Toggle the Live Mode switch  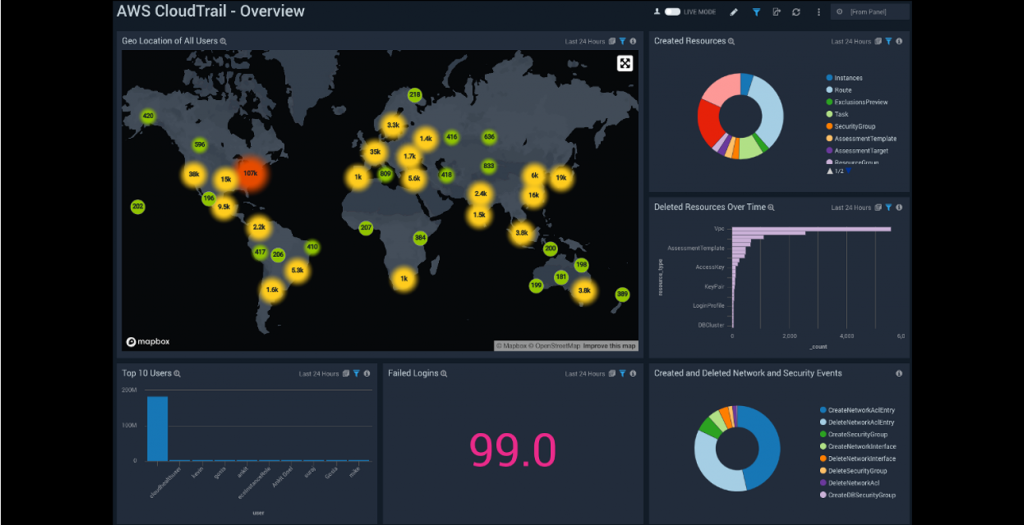pyautogui.click(x=673, y=12)
